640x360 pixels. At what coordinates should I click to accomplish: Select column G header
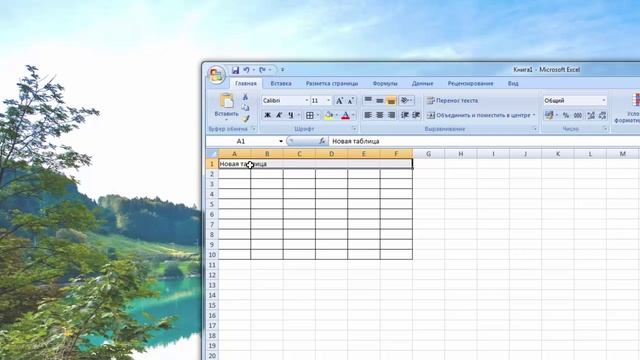[x=428, y=154]
